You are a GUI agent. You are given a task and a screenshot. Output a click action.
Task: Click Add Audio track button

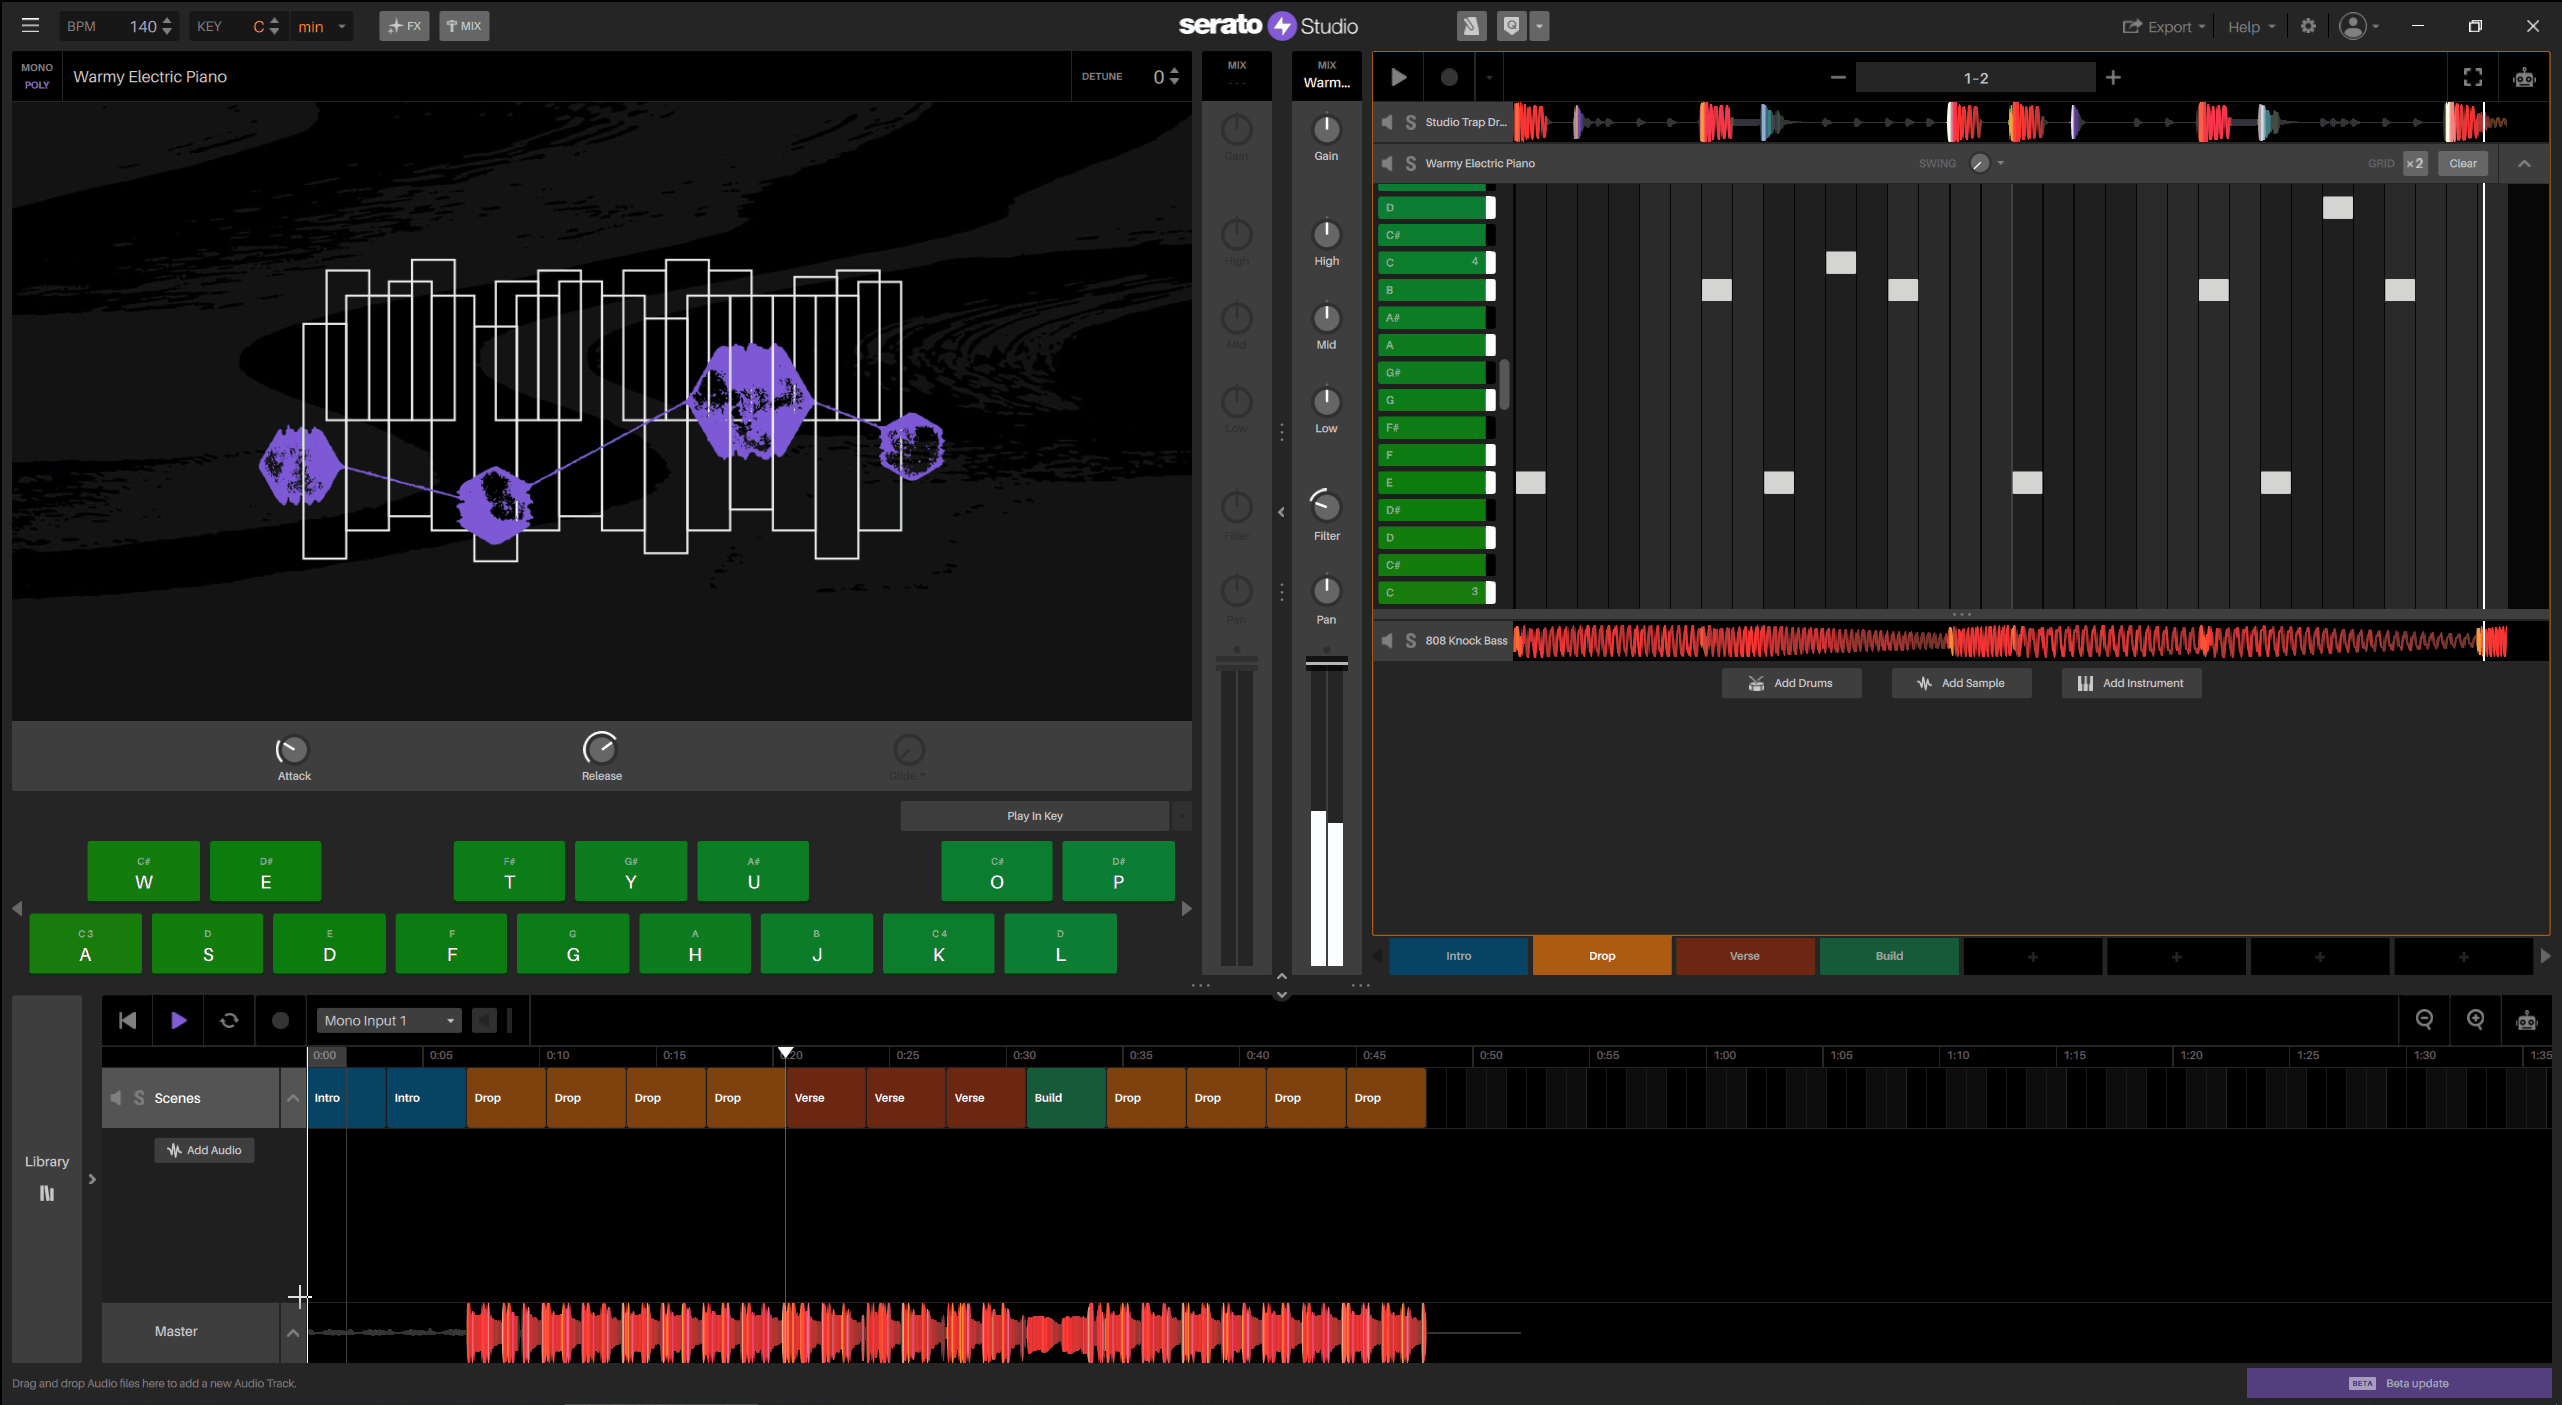tap(204, 1150)
